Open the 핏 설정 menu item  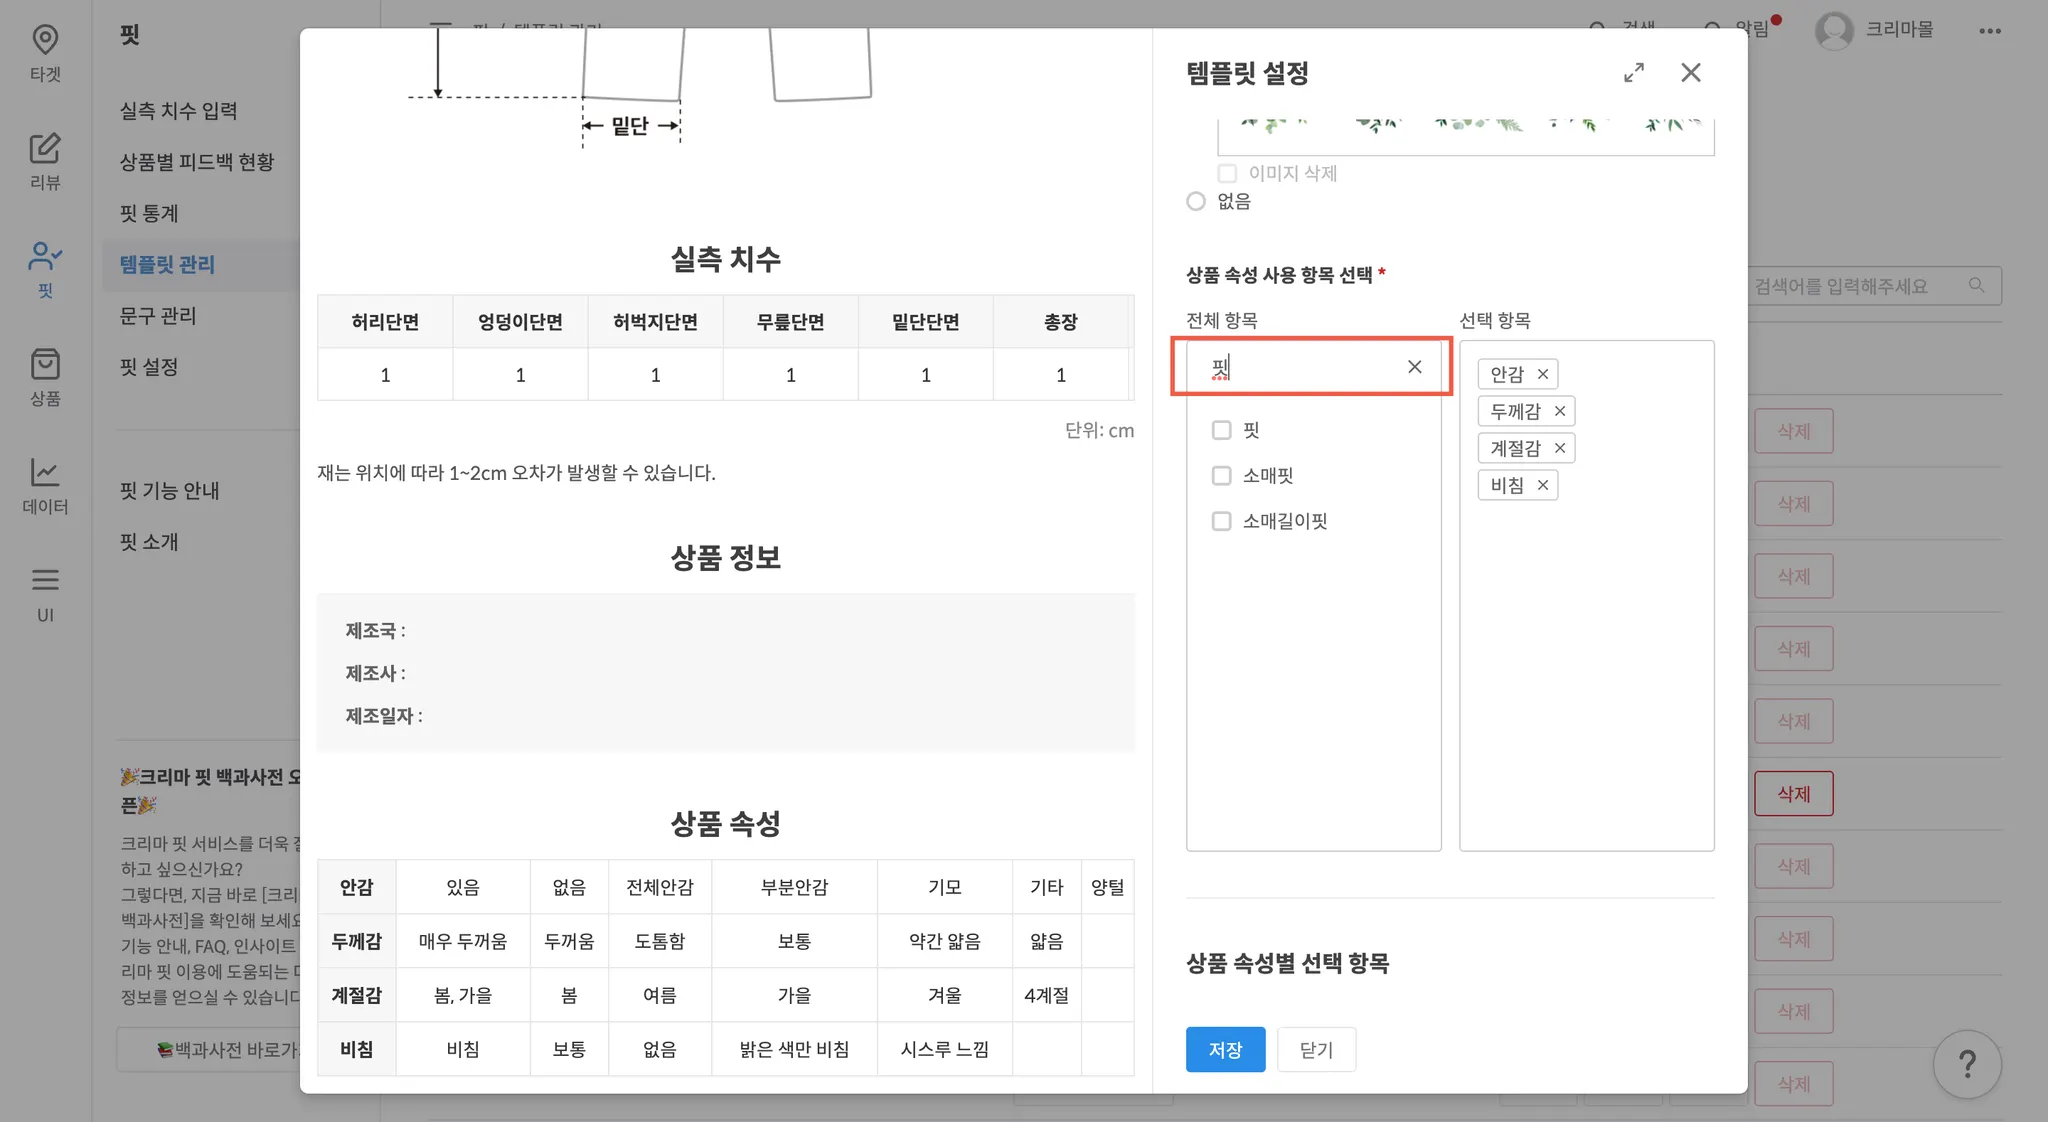pyautogui.click(x=149, y=367)
